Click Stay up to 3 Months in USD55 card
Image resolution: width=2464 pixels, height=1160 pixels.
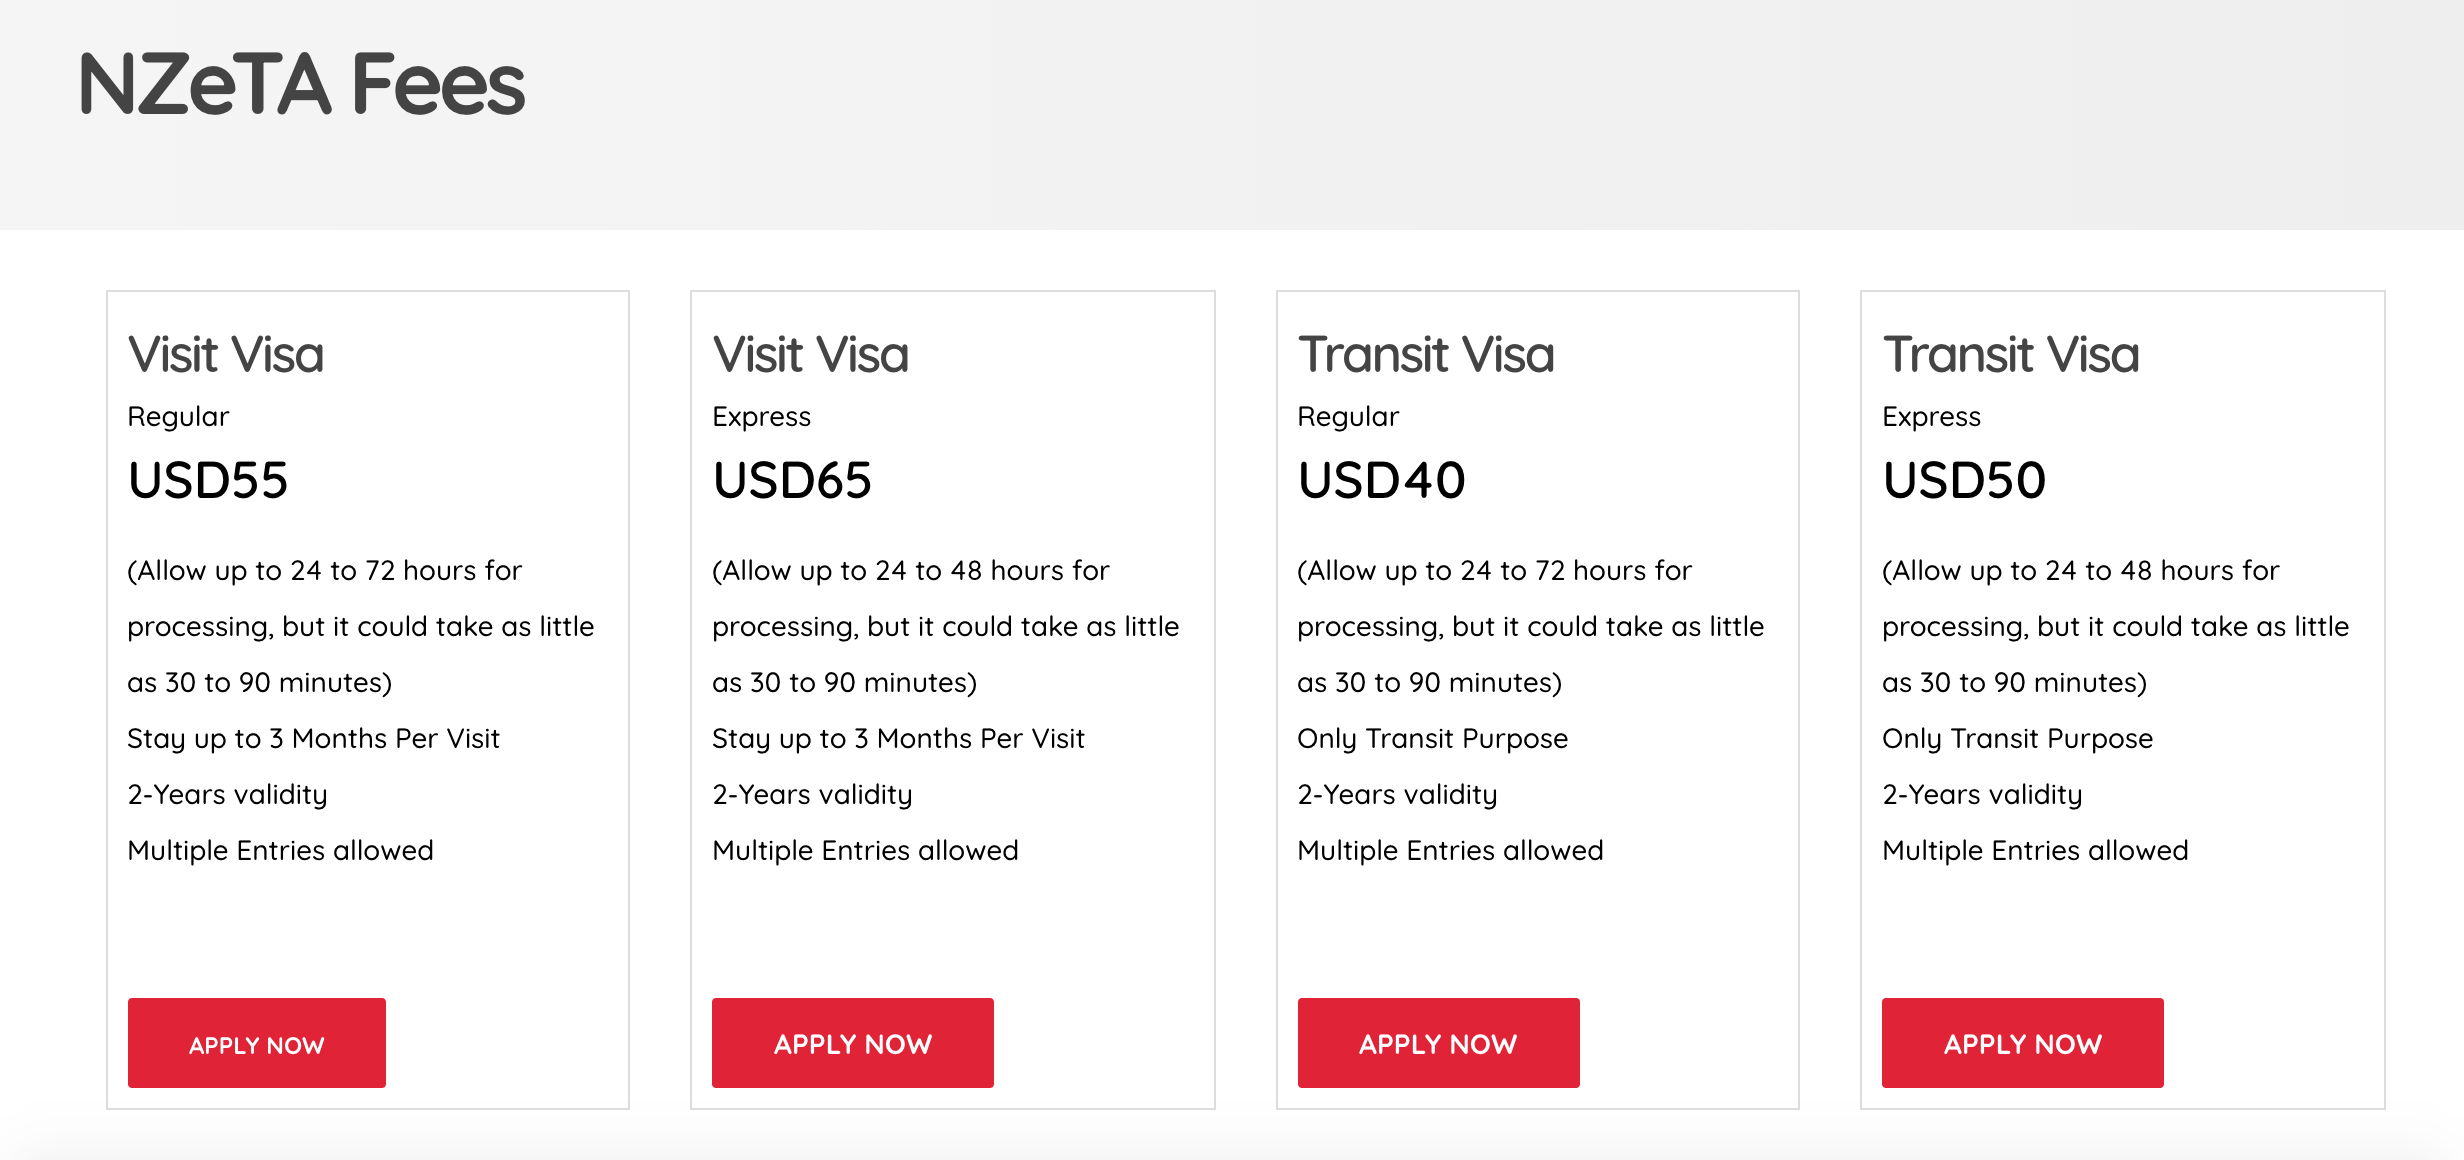(313, 739)
